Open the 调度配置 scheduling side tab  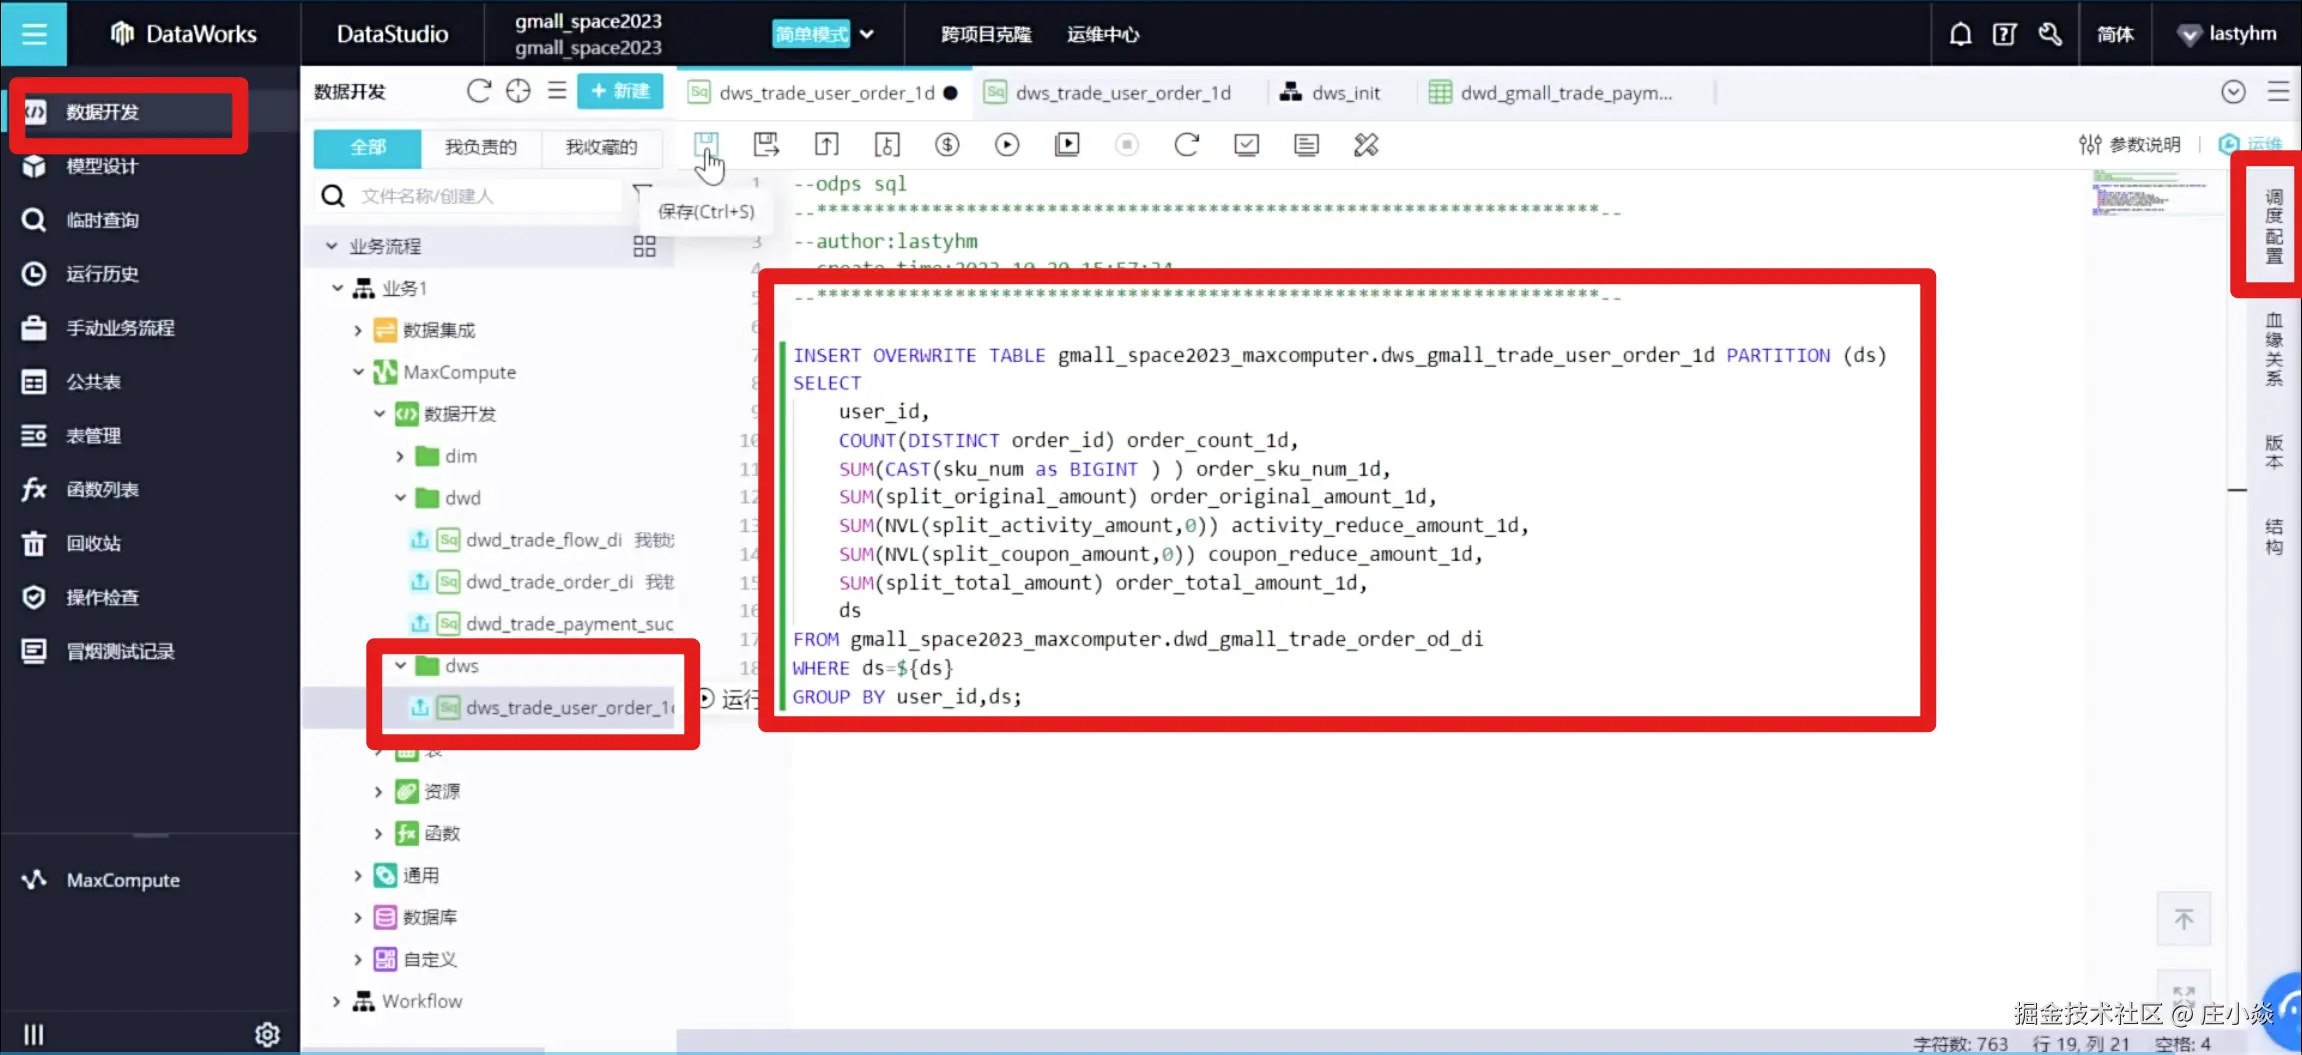[x=2274, y=225]
